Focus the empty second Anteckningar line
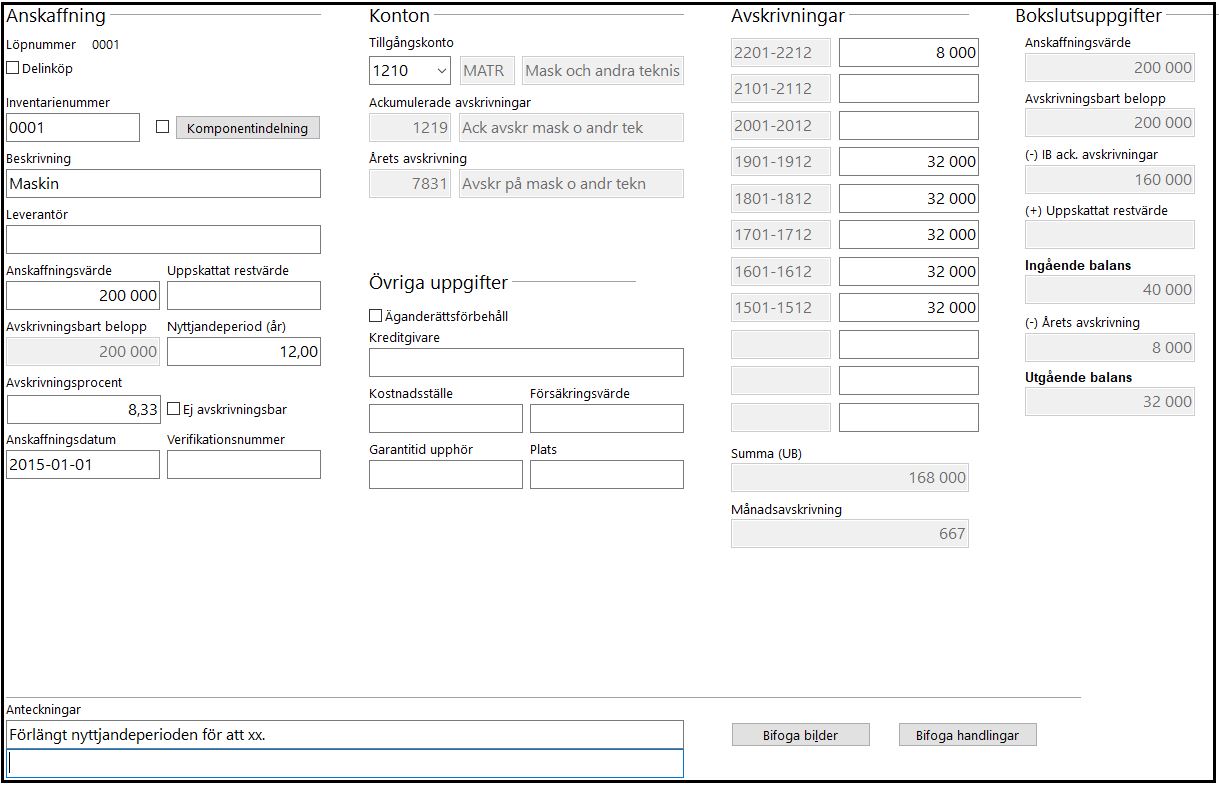The width and height of the screenshot is (1219, 787). [345, 763]
